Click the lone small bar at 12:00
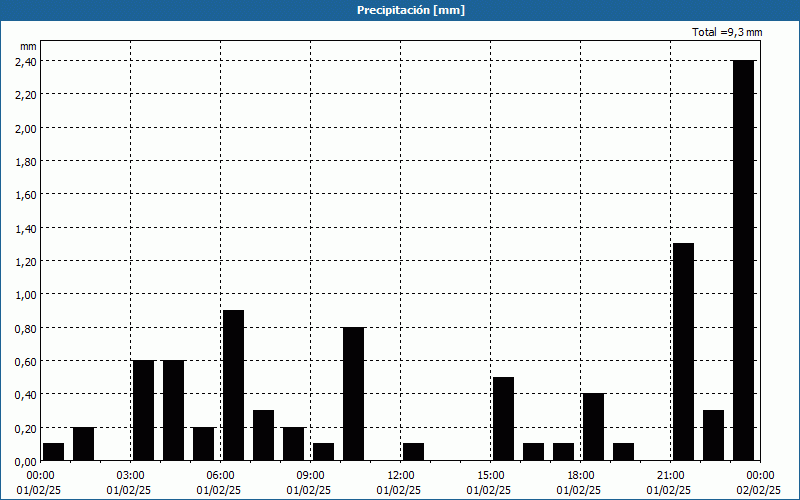 pos(413,452)
